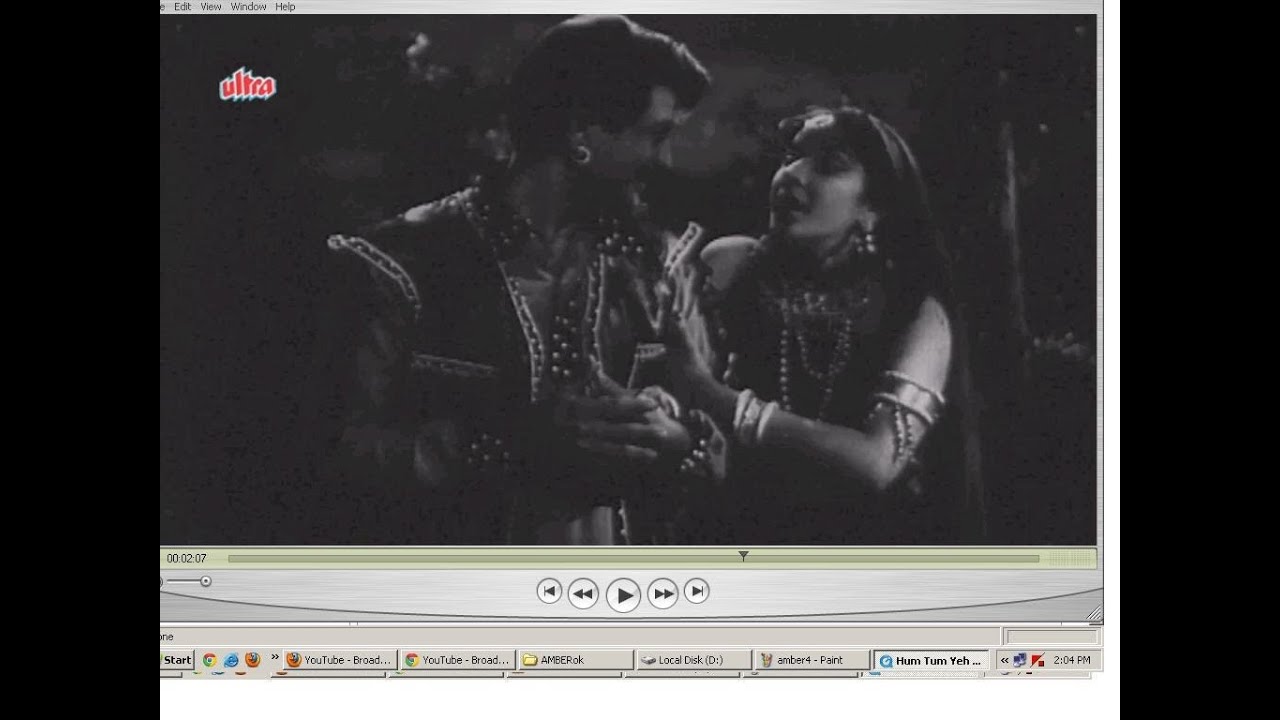Skip to the end of the movie
Image resolution: width=1280 pixels, height=720 pixels.
pyautogui.click(x=697, y=591)
